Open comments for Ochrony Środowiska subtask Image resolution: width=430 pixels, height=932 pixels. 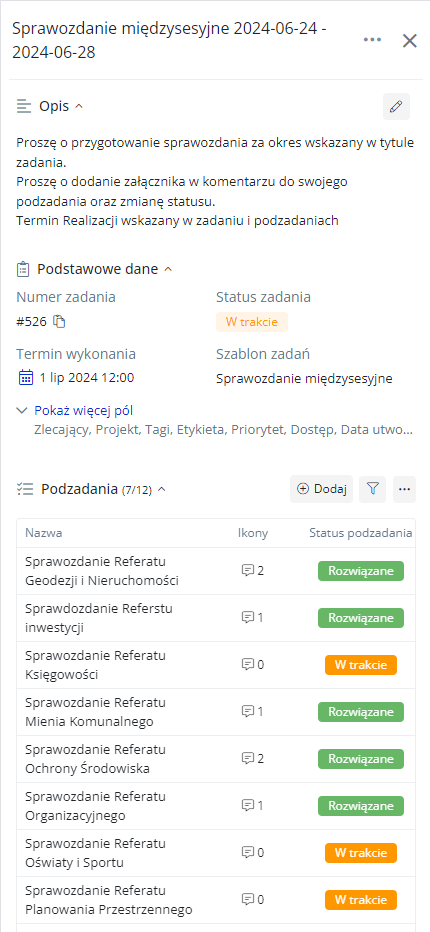252,758
